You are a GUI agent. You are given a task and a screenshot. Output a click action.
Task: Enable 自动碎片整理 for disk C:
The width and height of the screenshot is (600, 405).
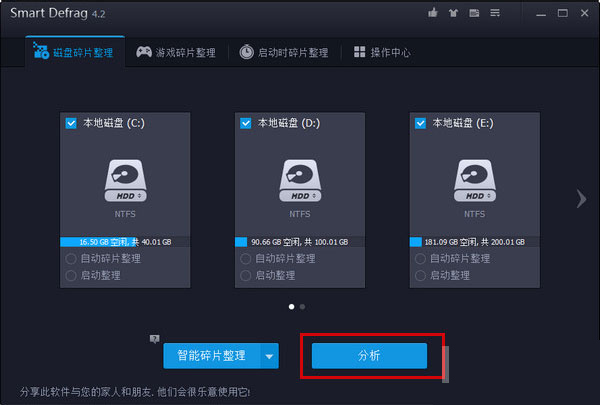pyautogui.click(x=71, y=259)
